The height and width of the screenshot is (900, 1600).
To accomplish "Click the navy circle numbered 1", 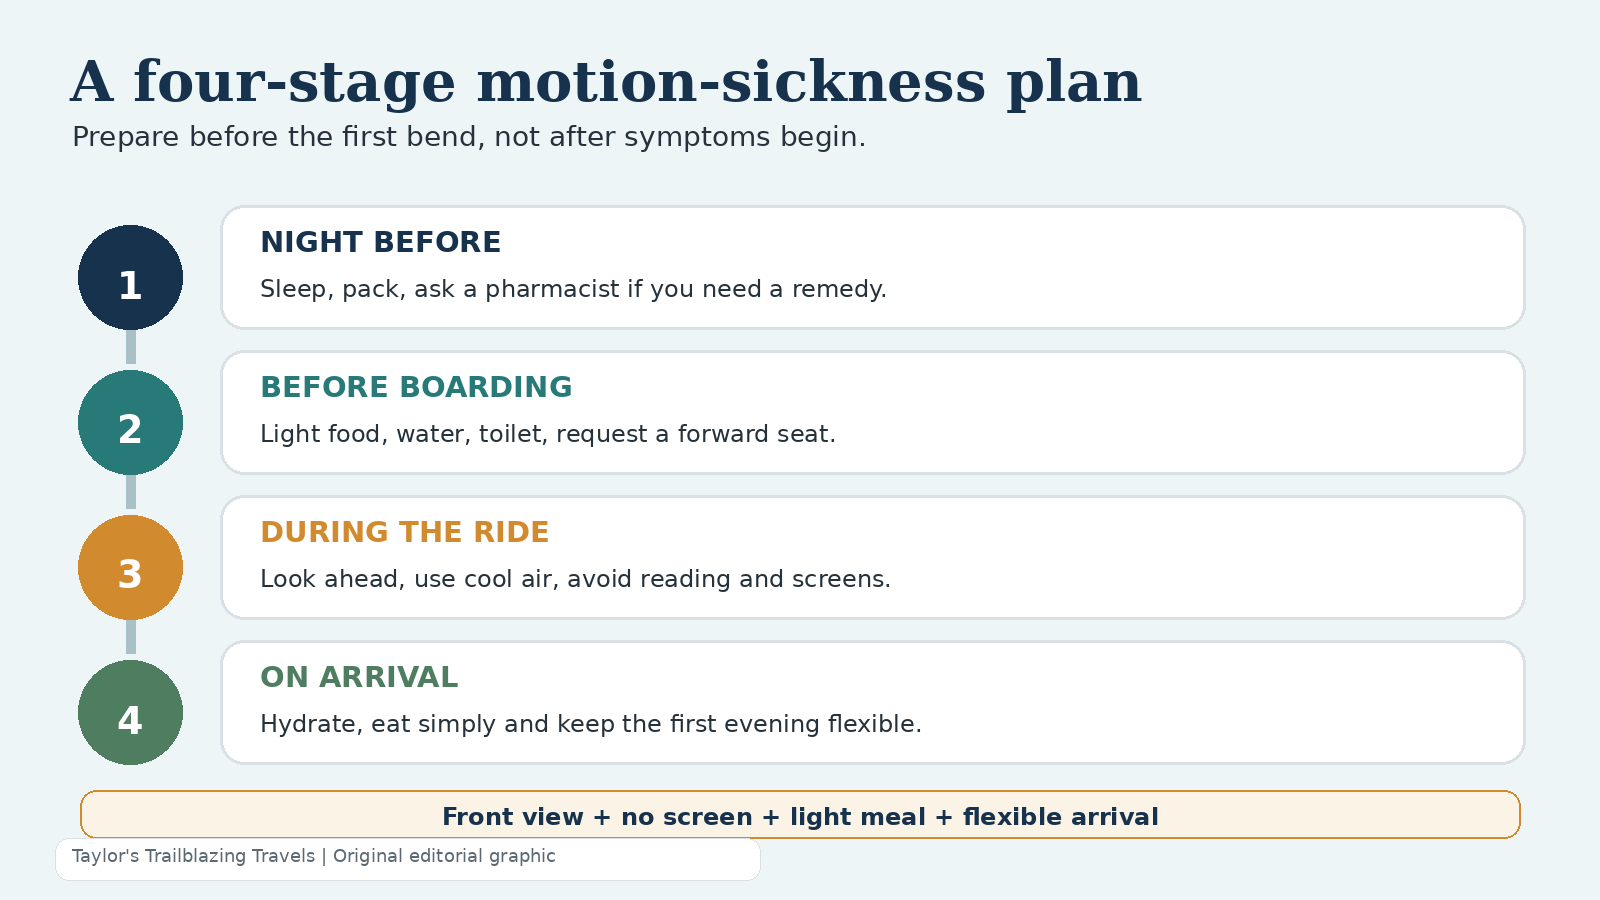I will point(130,277).
